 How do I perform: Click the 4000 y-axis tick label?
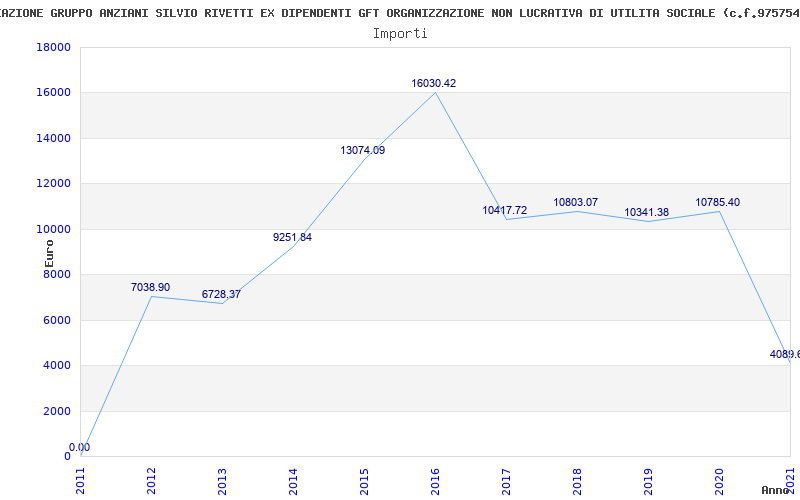pyautogui.click(x=57, y=366)
